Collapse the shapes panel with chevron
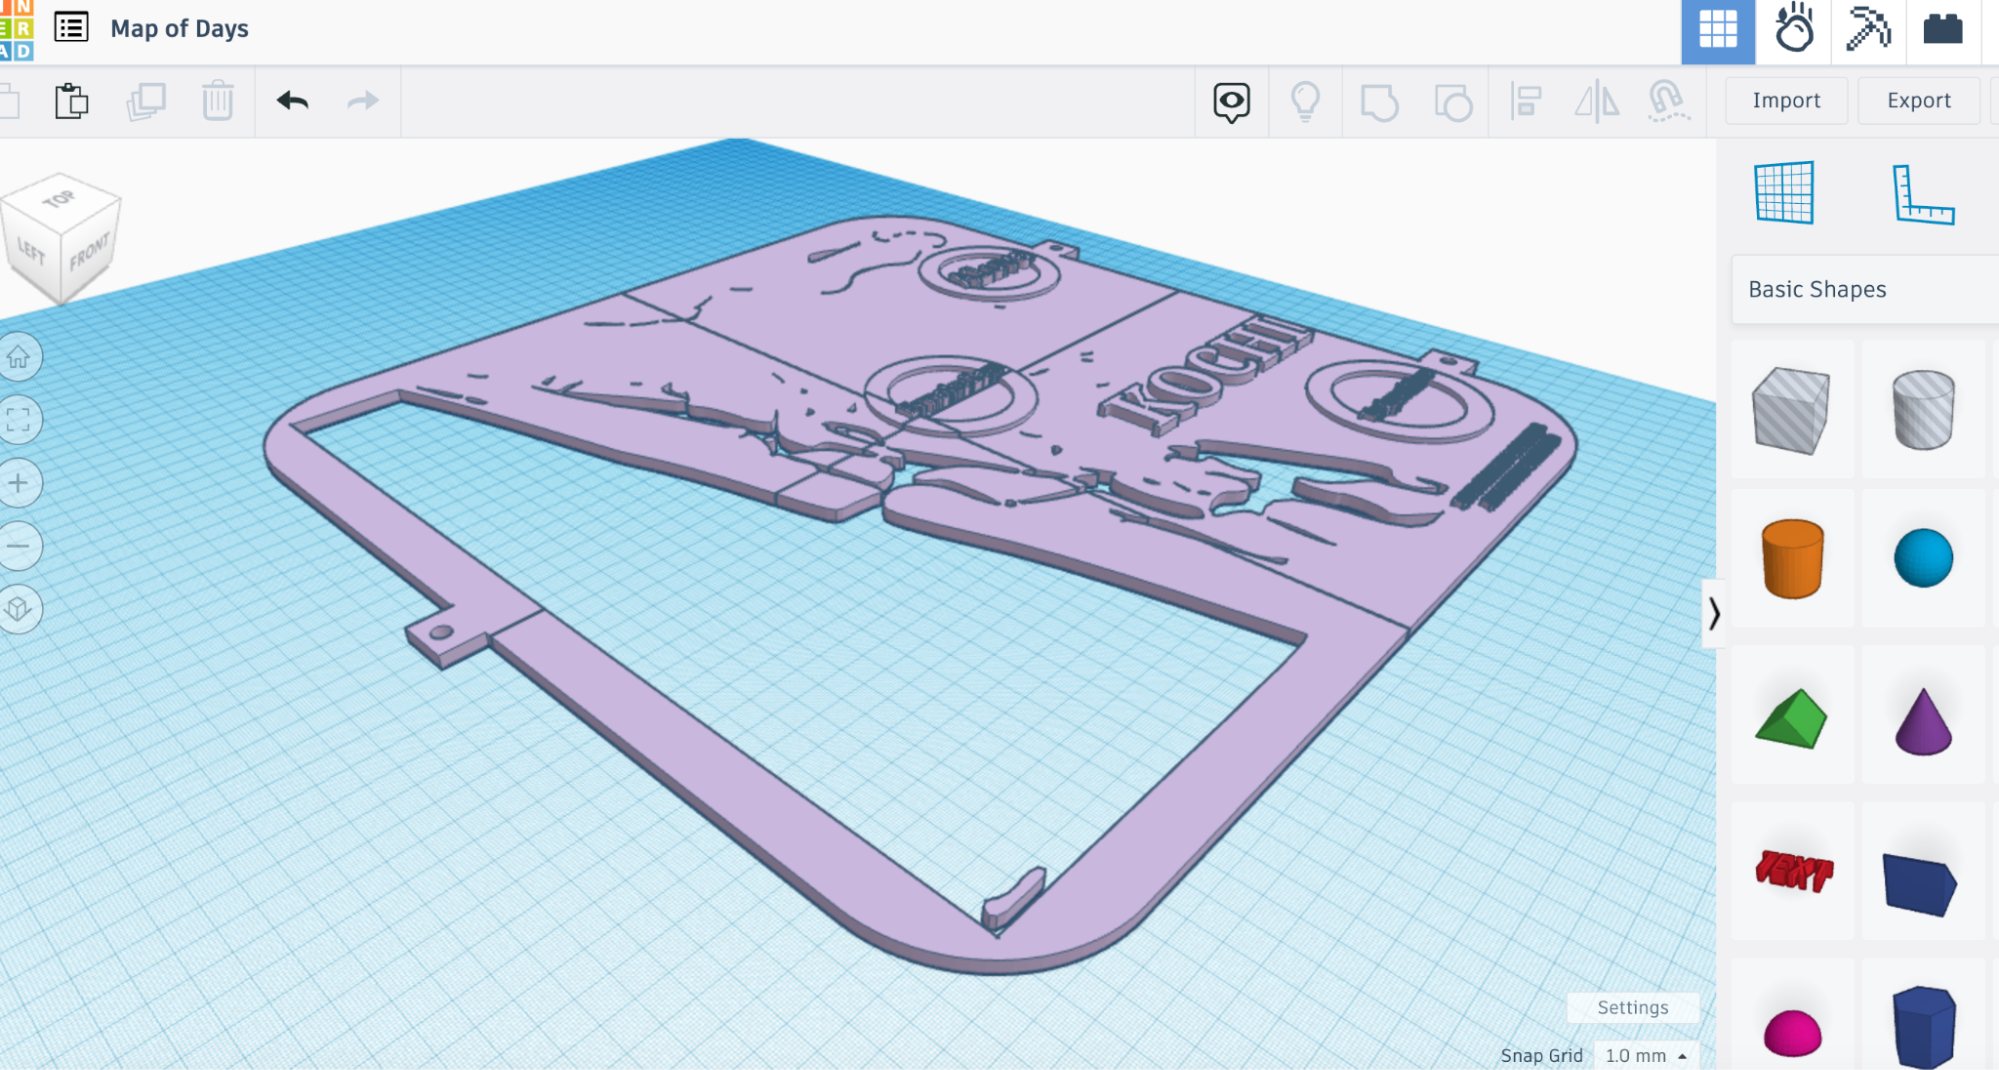Viewport: 1999px width, 1070px height. [x=1714, y=613]
